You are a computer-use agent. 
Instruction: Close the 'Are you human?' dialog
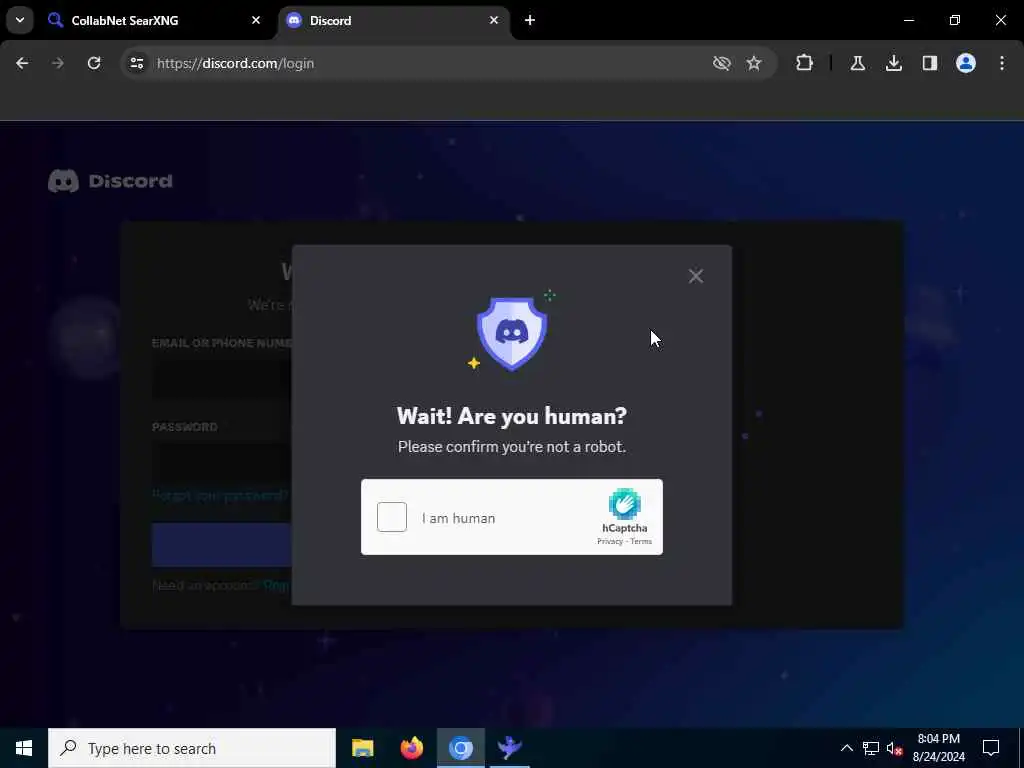[696, 276]
